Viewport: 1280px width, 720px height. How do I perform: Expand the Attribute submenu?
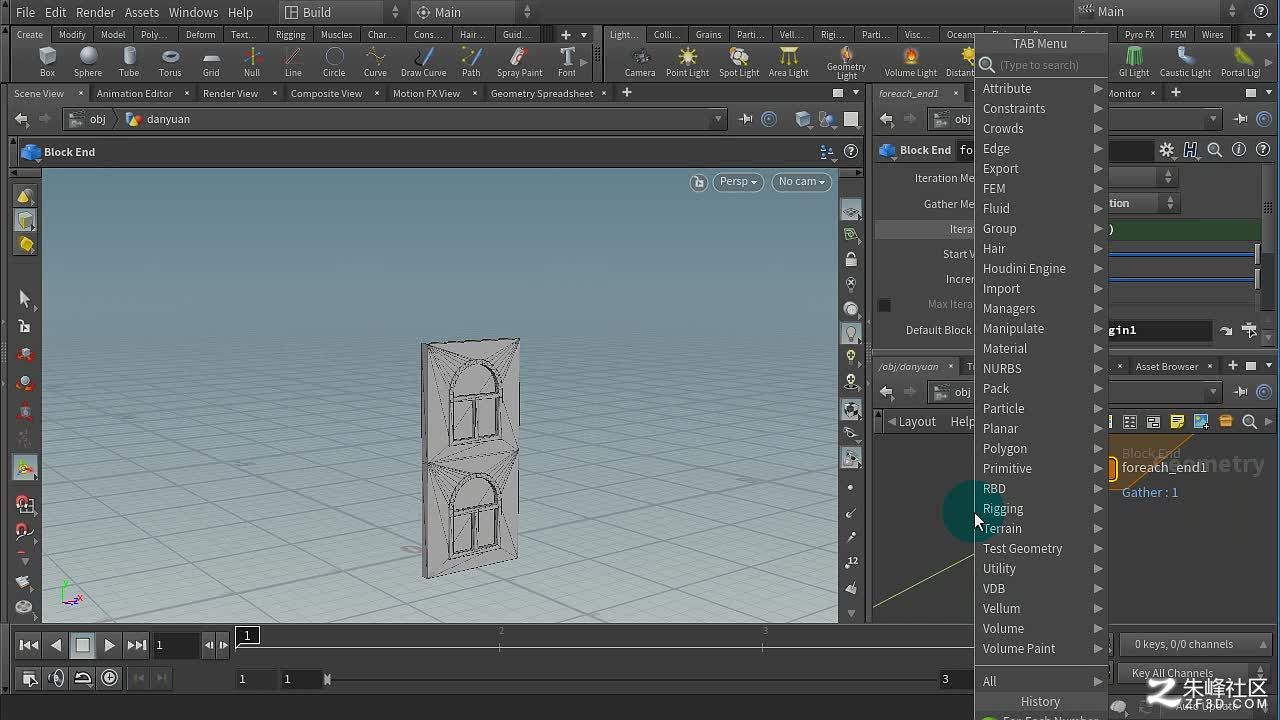point(1040,88)
